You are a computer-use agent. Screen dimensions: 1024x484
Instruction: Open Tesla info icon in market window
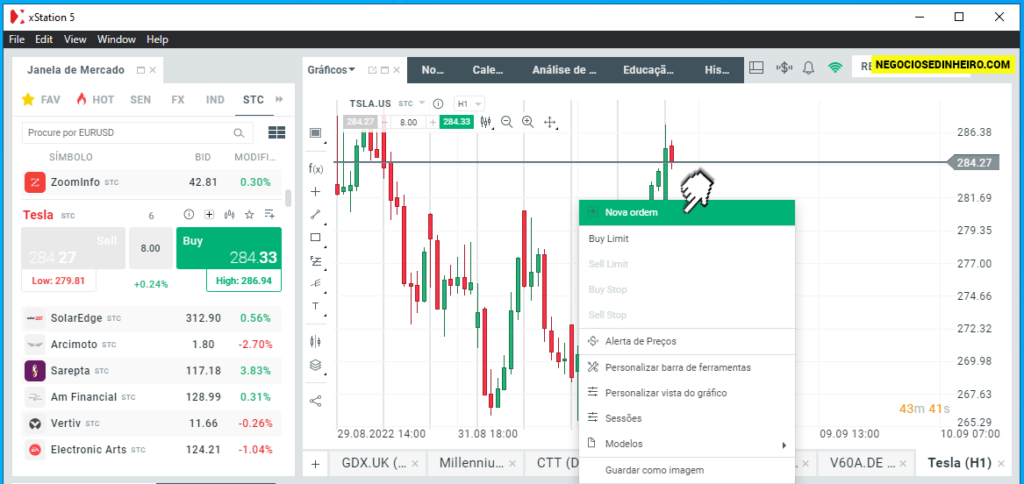tap(189, 214)
